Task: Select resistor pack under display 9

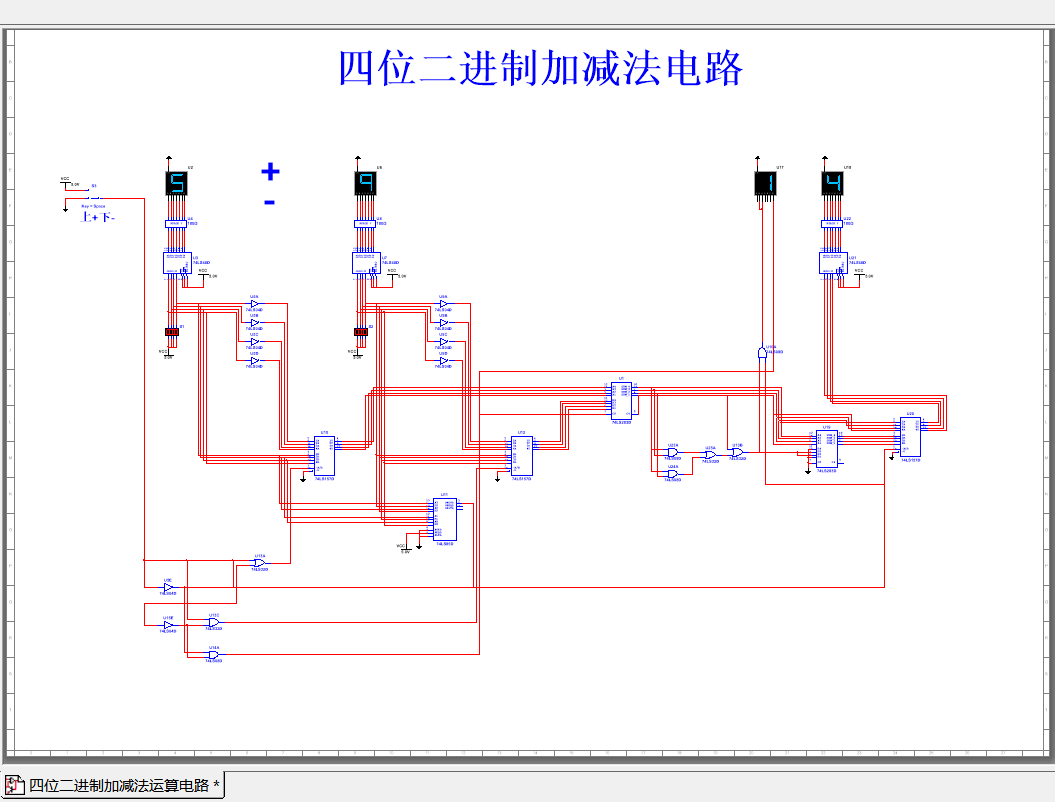Action: click(x=365, y=224)
